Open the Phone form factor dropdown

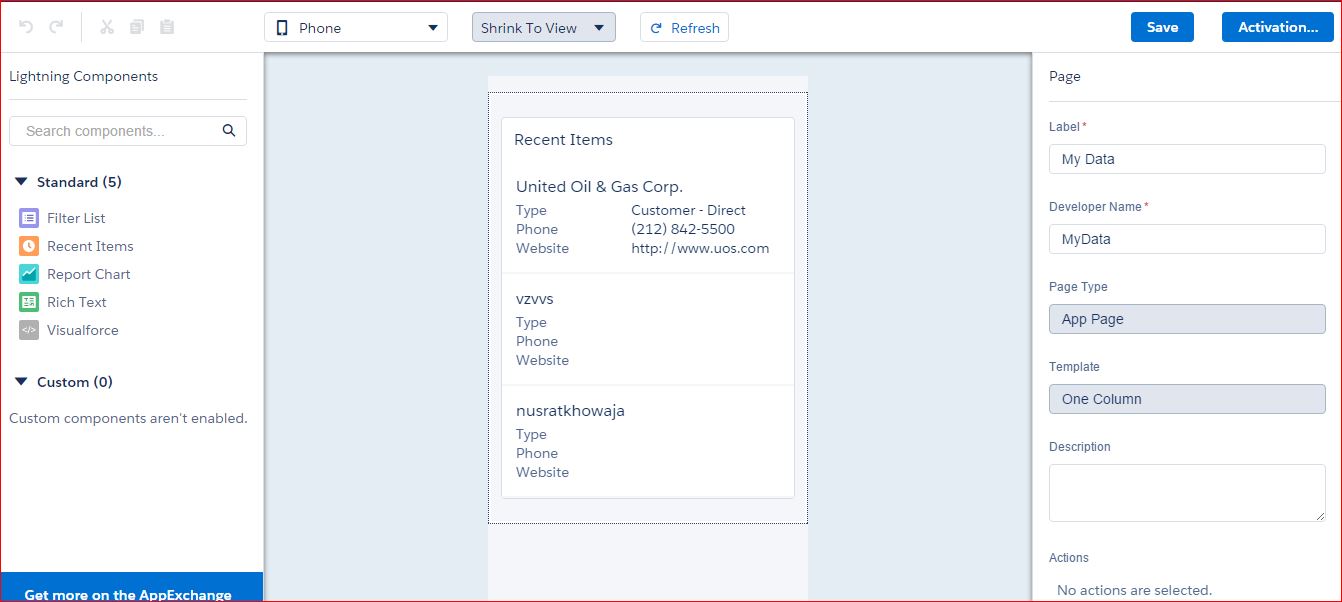click(x=357, y=27)
